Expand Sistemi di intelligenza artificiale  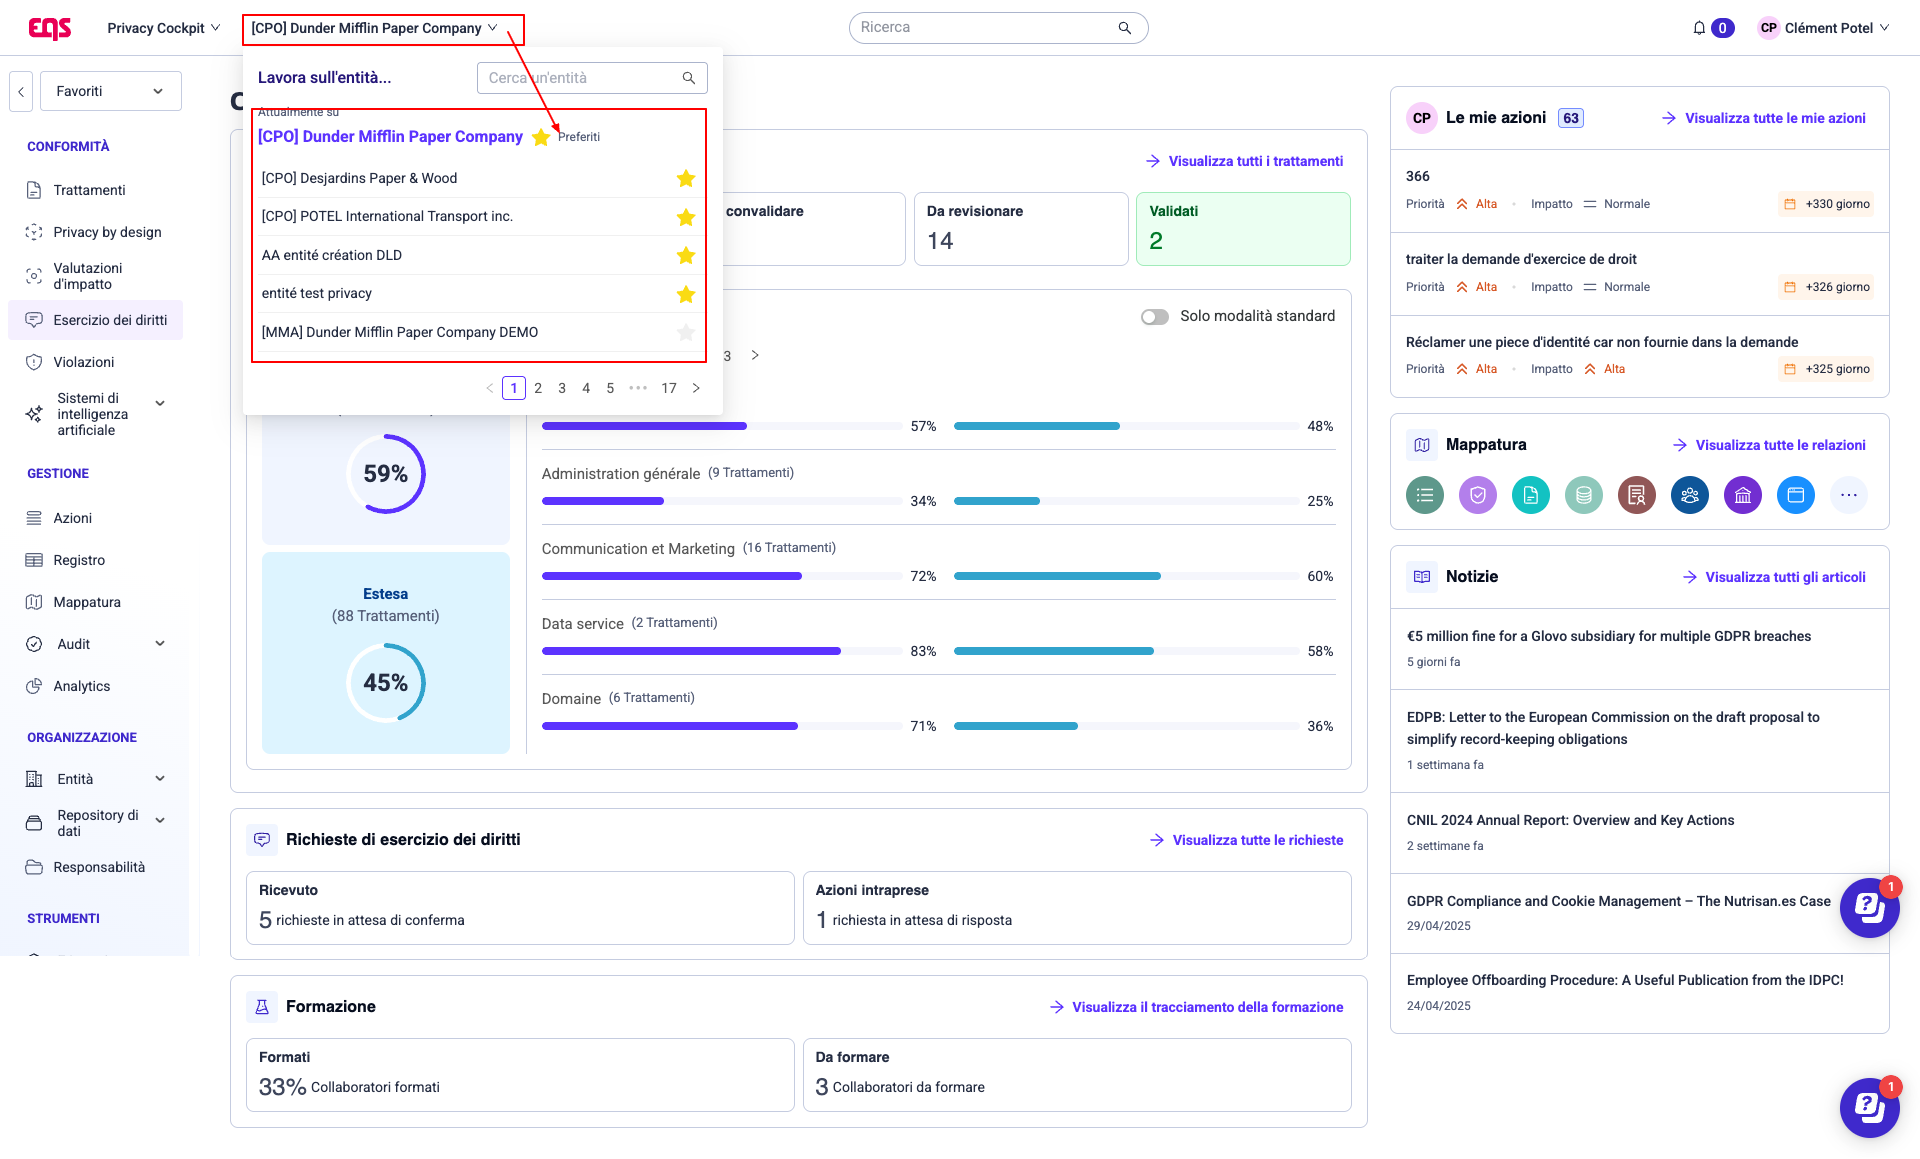[x=160, y=403]
